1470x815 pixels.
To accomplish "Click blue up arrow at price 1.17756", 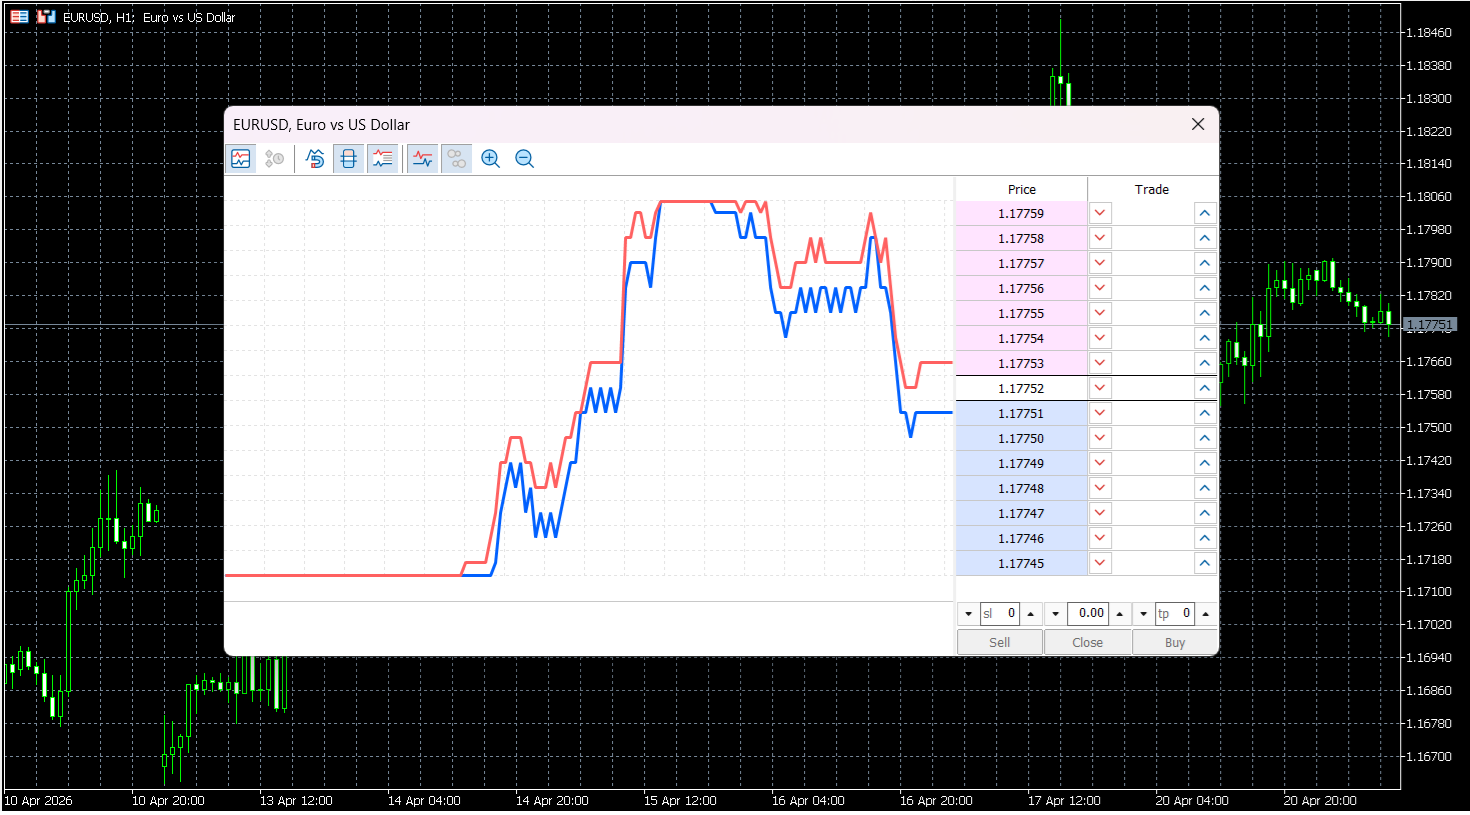I will pos(1205,288).
